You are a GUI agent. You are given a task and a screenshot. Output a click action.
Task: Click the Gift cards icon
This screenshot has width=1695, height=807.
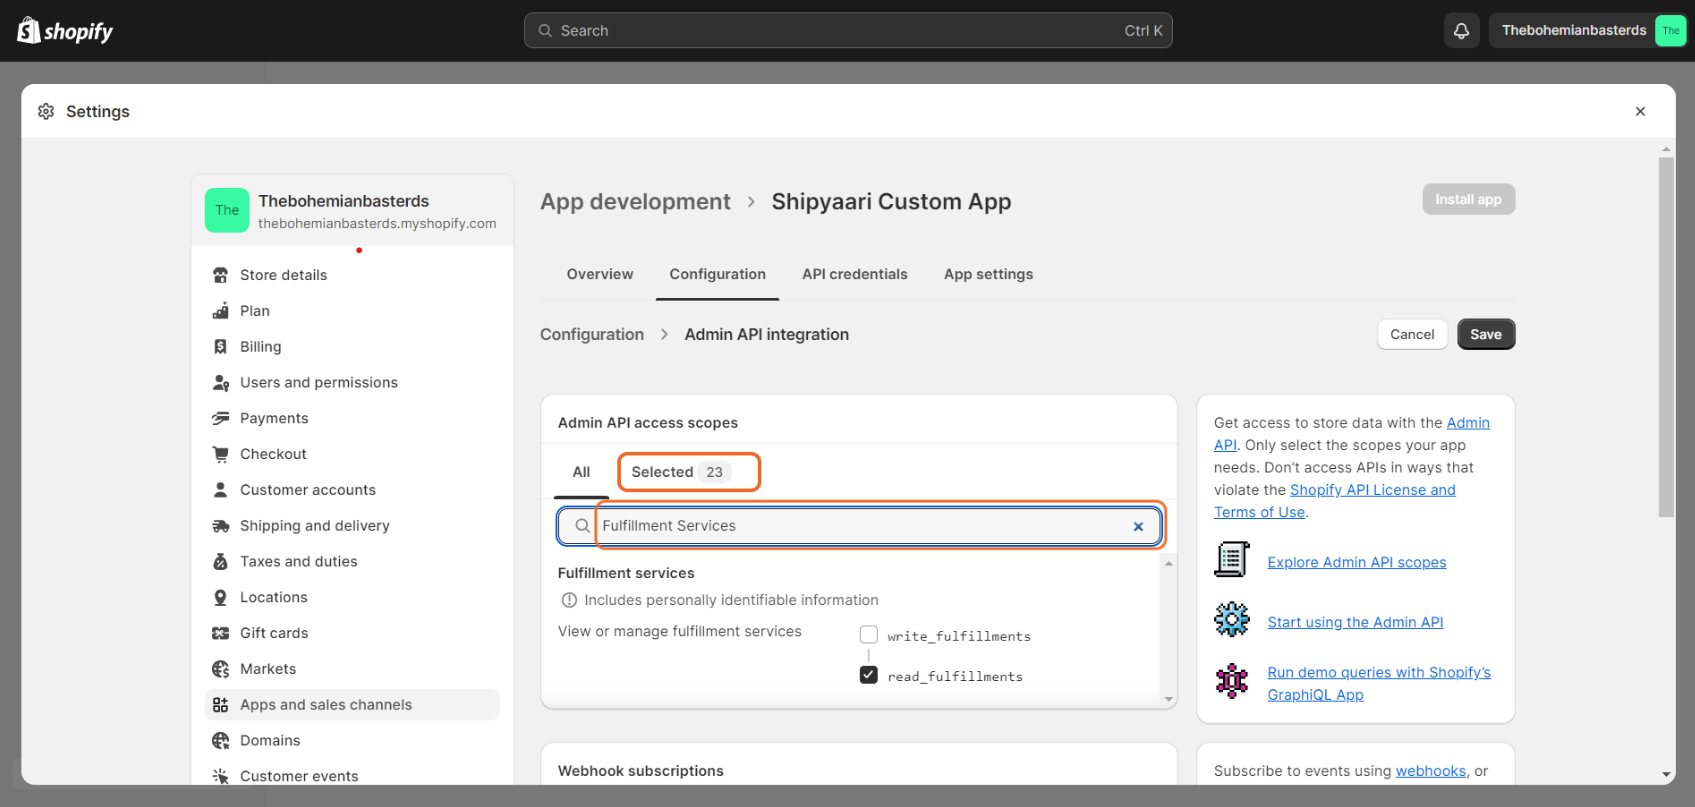tap(221, 633)
